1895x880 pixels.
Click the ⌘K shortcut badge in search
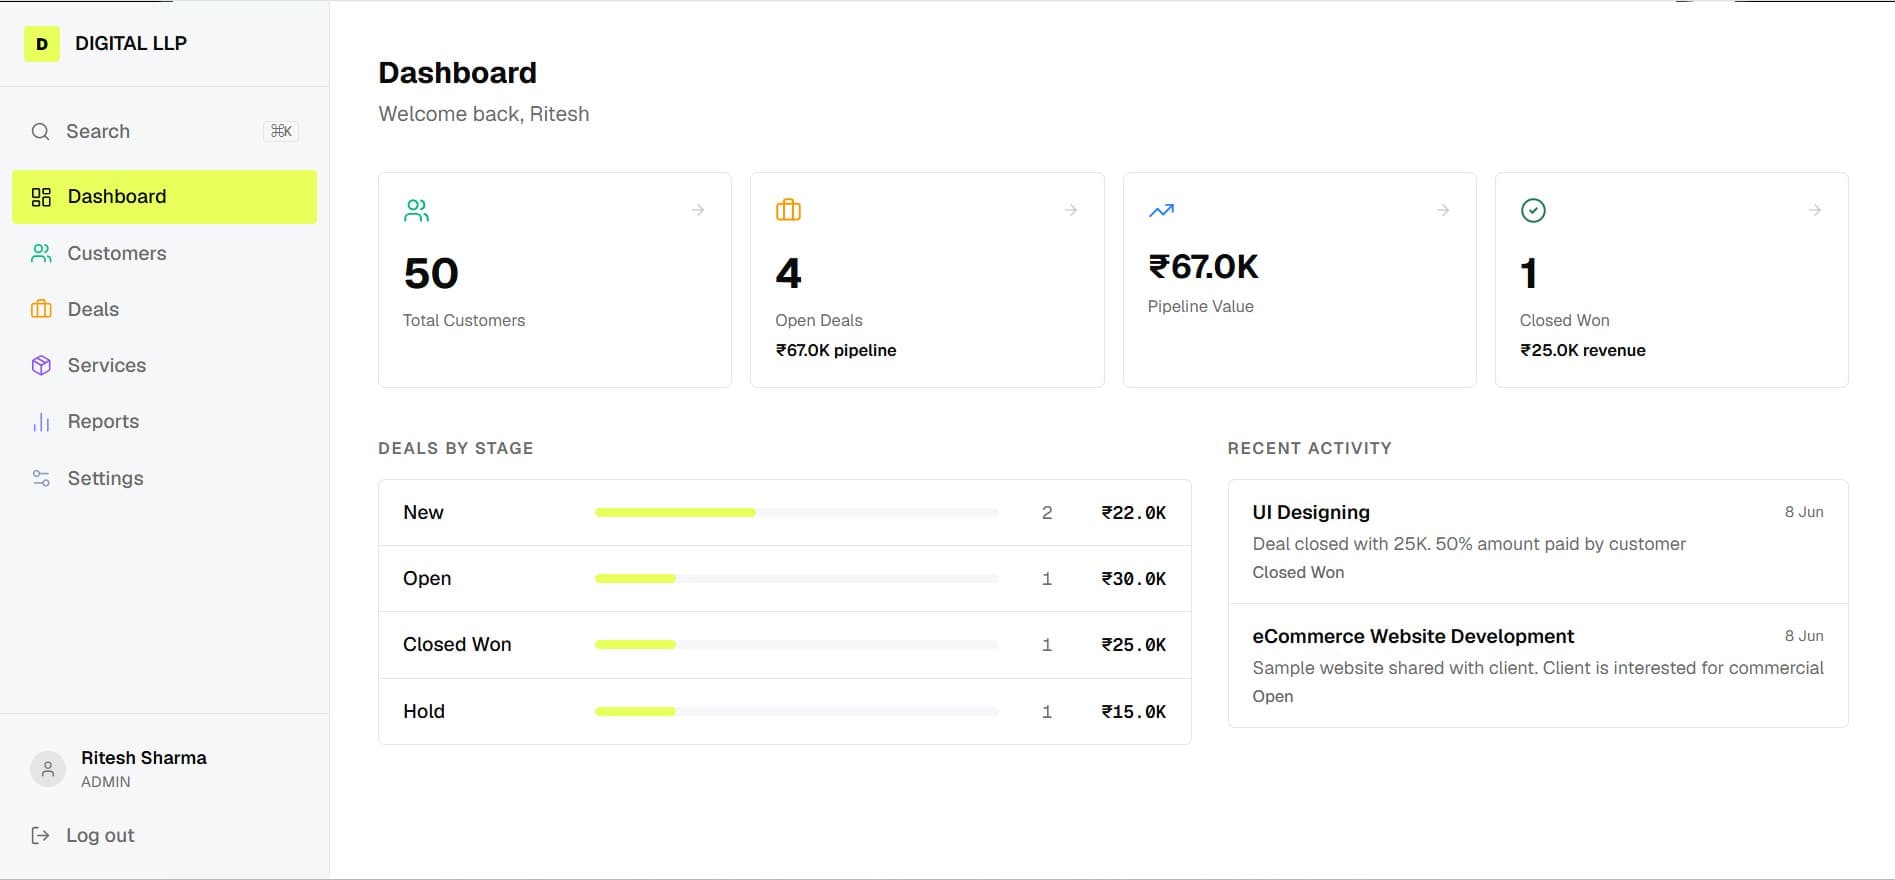click(x=281, y=131)
